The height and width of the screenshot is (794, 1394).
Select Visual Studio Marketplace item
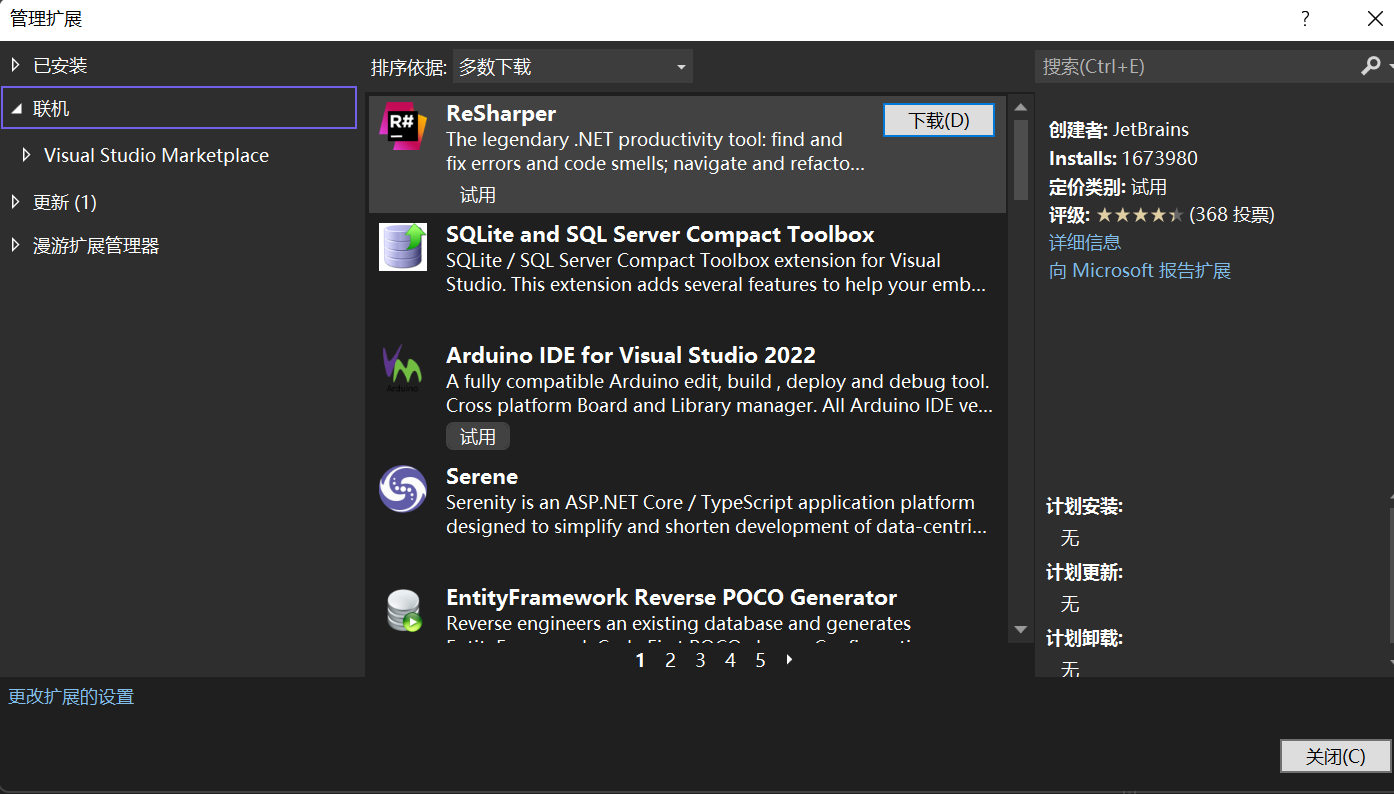pos(156,156)
